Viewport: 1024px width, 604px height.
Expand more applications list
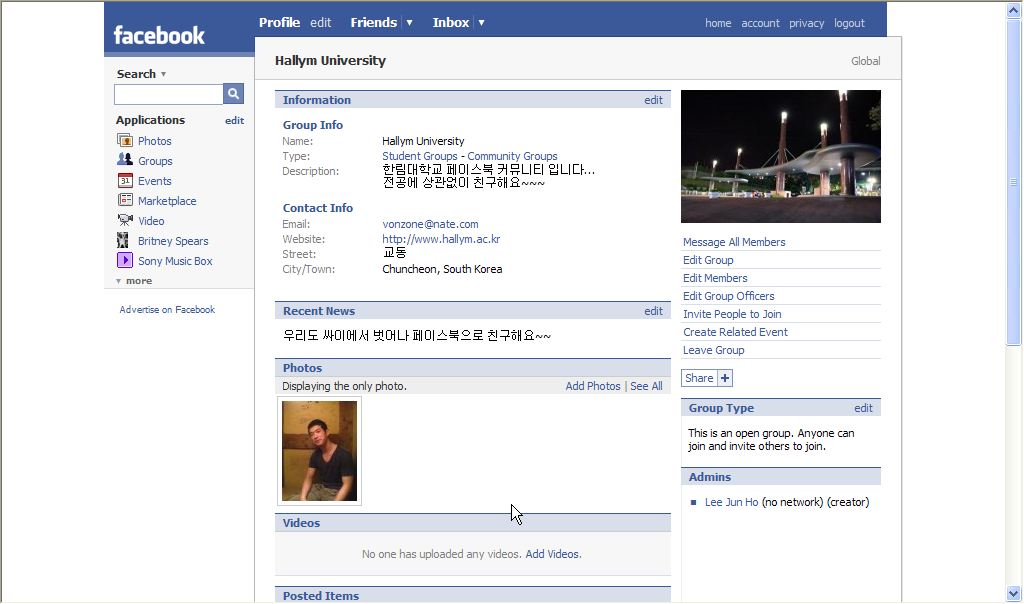point(134,281)
